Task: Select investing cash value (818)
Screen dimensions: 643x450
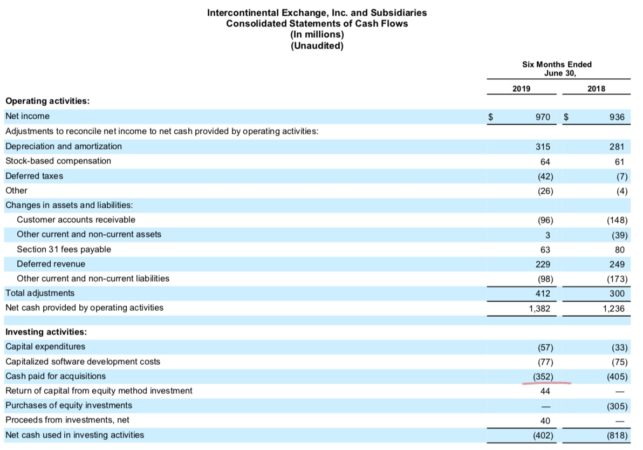Action: (x=617, y=436)
